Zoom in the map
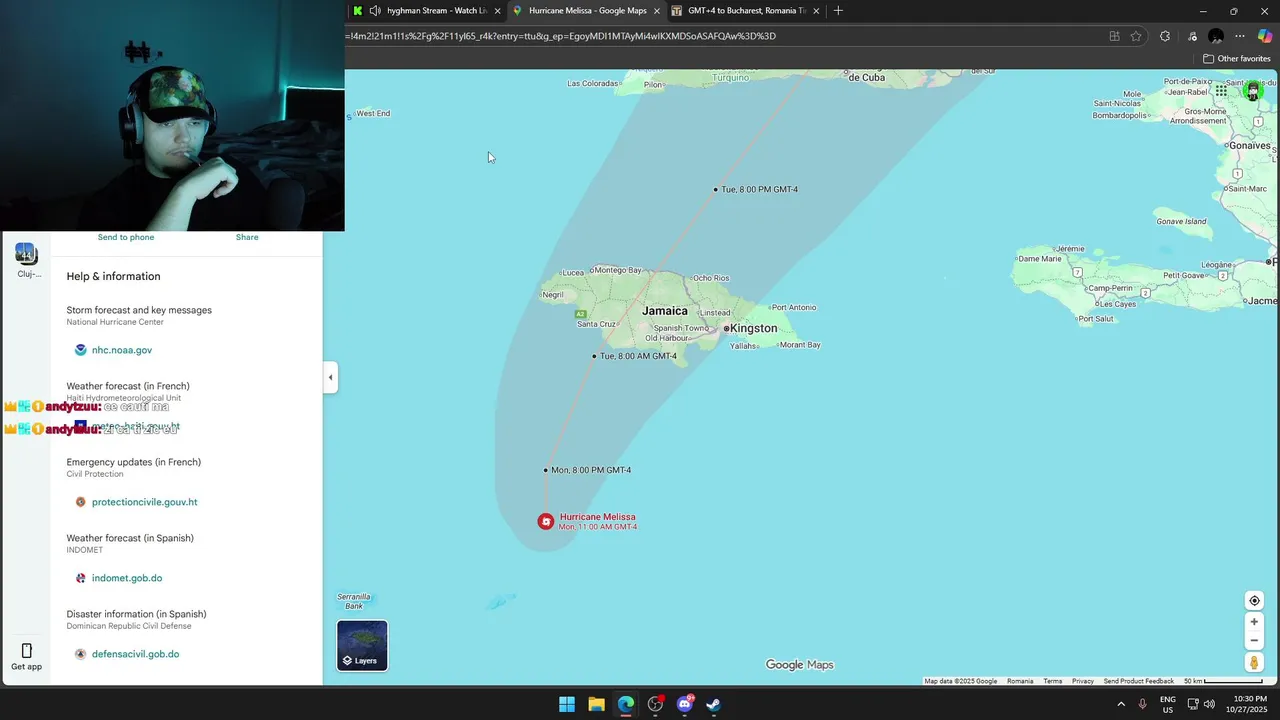 point(1254,622)
